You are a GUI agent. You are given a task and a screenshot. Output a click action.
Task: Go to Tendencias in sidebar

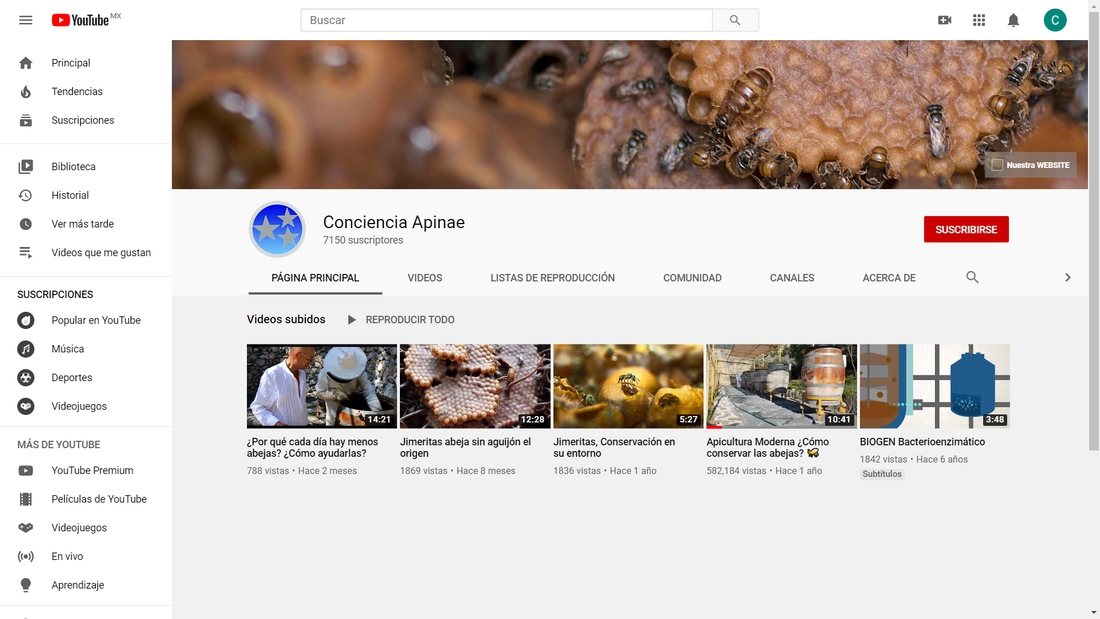click(77, 91)
